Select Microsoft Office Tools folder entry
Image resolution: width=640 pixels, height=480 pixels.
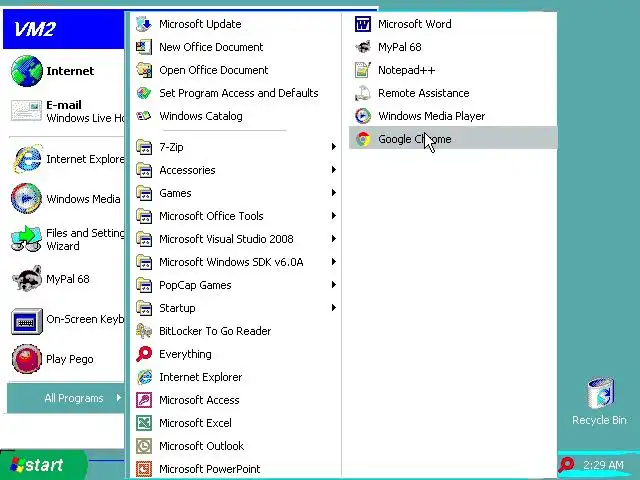click(235, 216)
